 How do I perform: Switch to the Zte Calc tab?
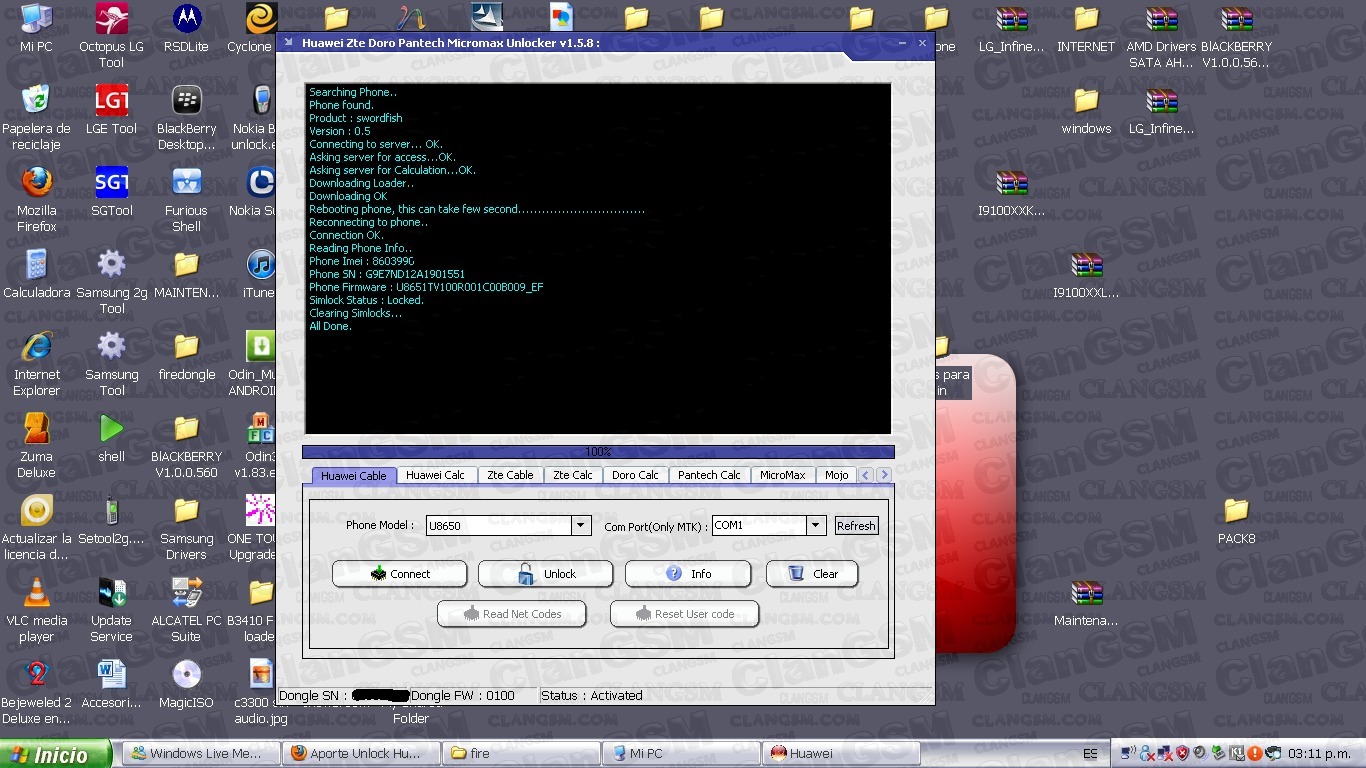[x=573, y=476]
